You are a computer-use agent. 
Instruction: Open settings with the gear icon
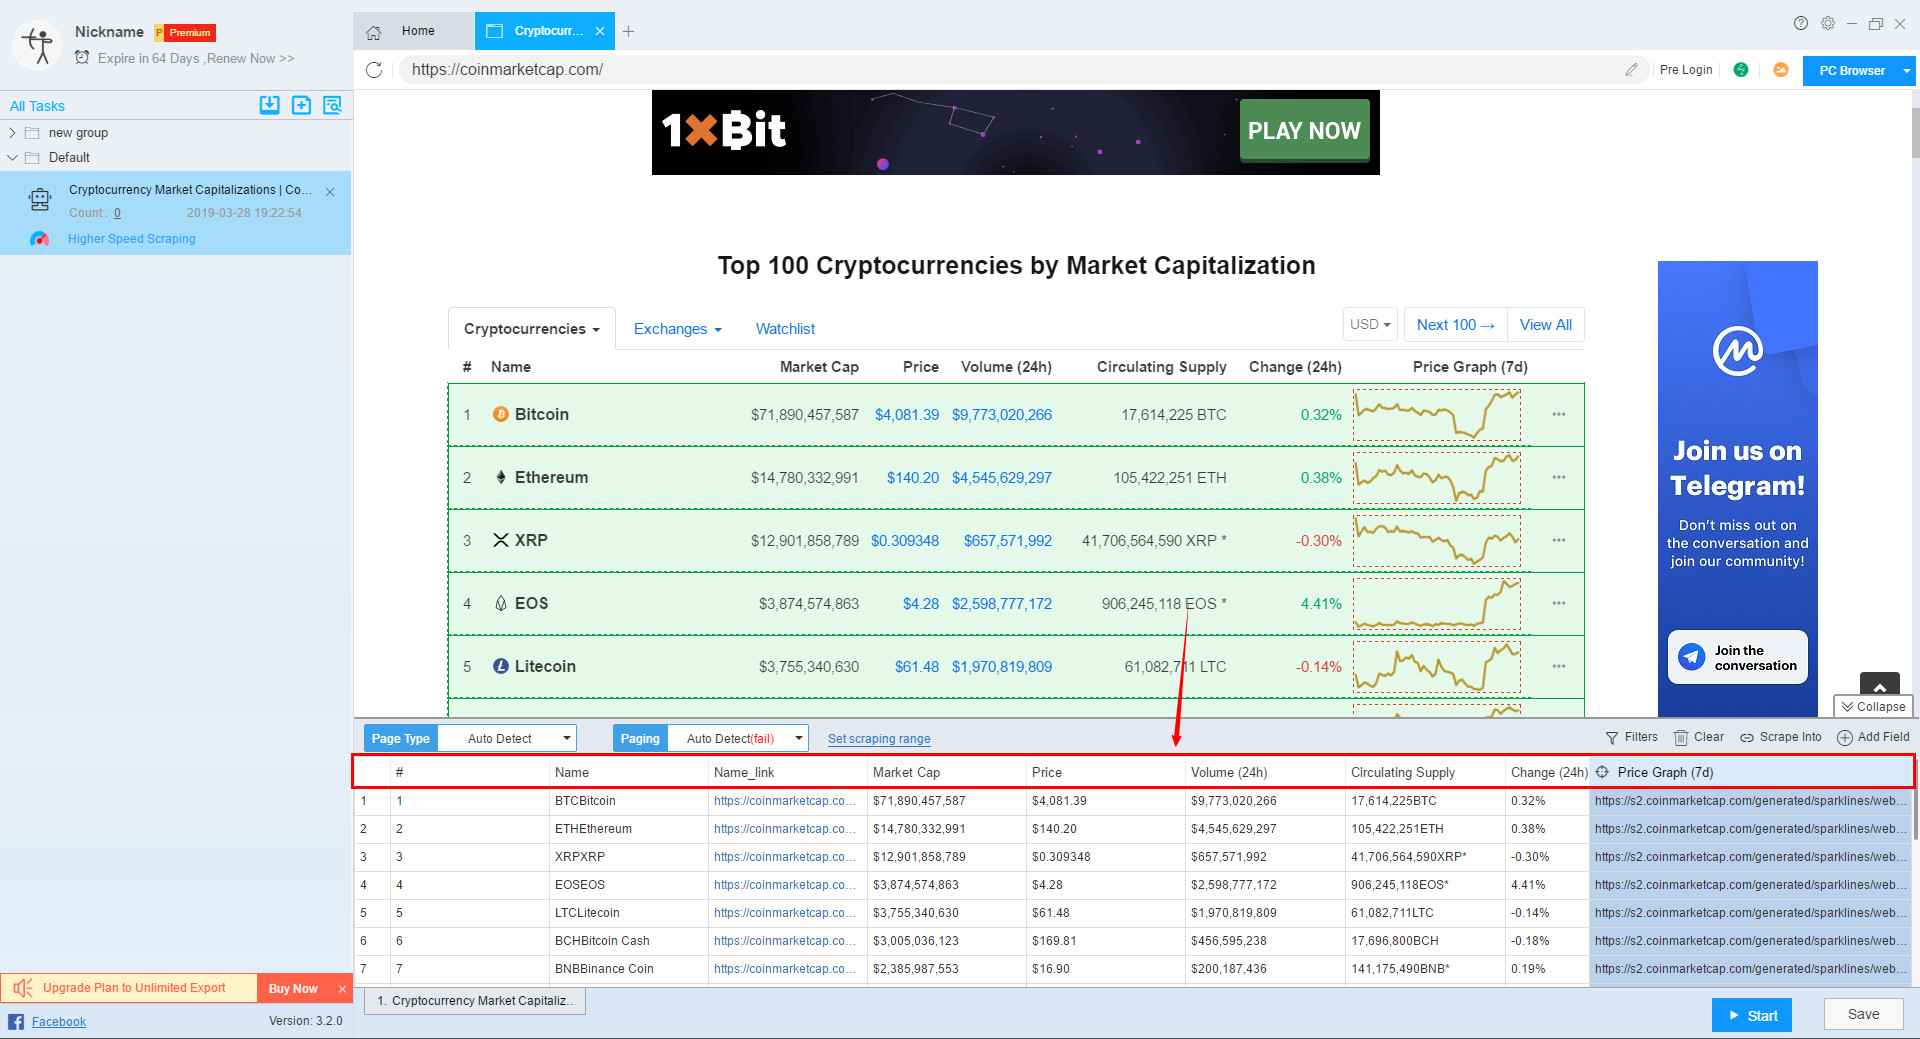click(x=1829, y=23)
